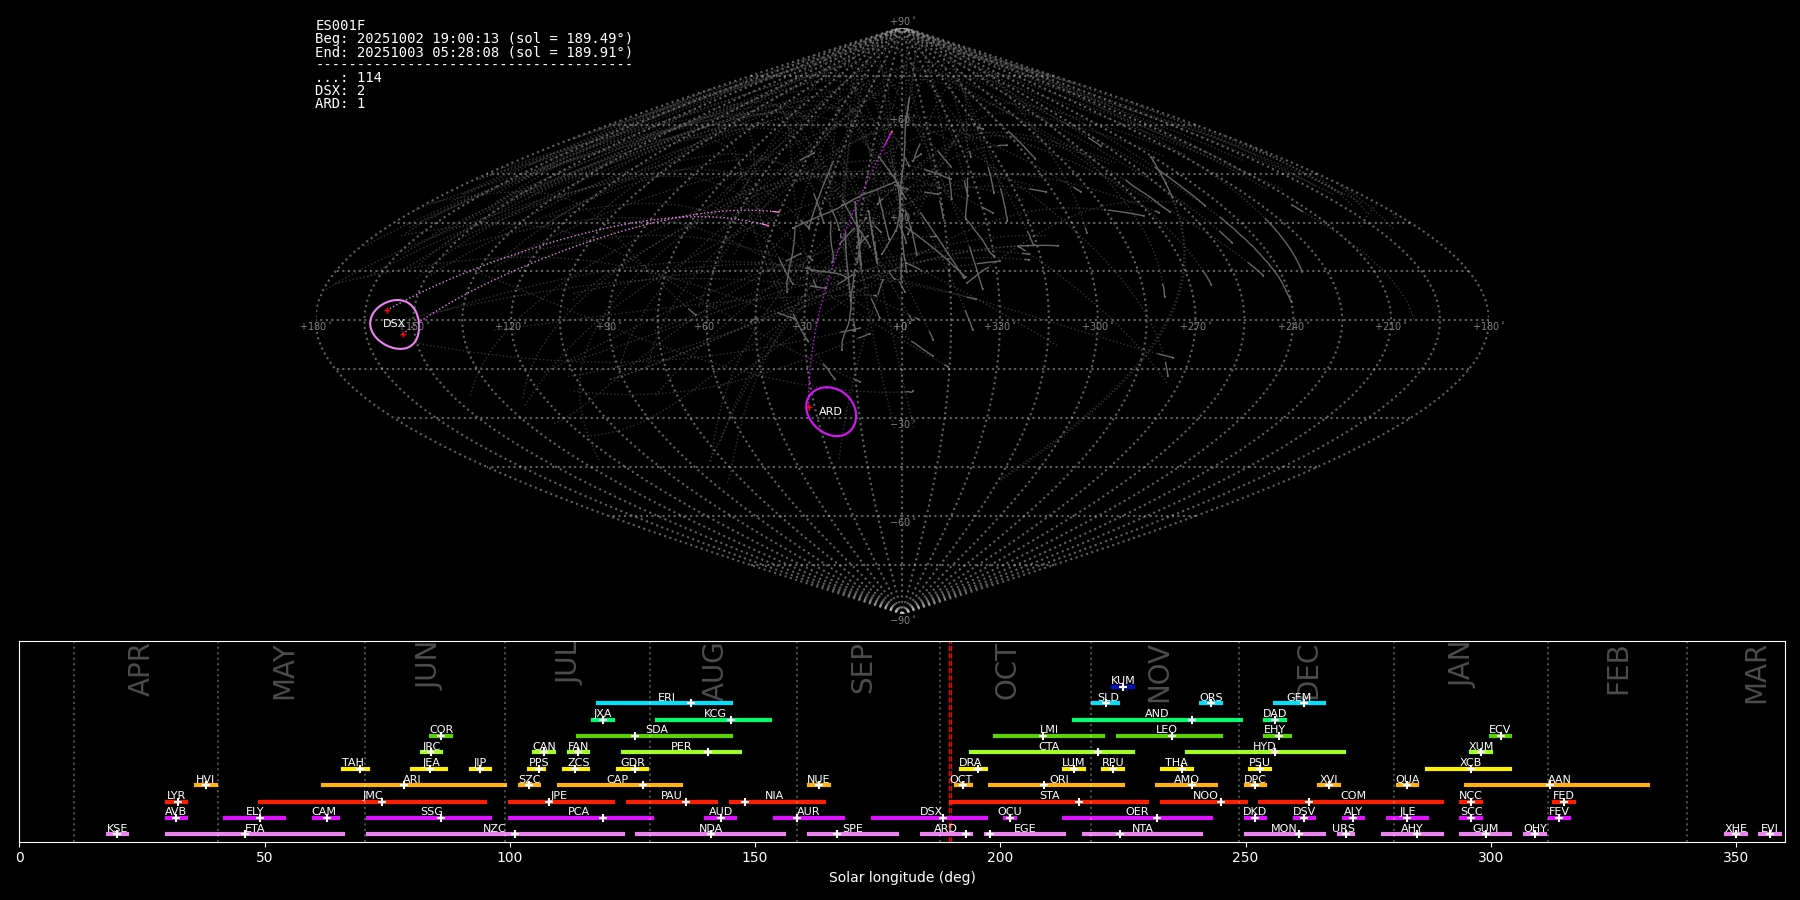Screen dimensions: 1800x900
Task: Select the NZC shower label
Action: point(494,829)
